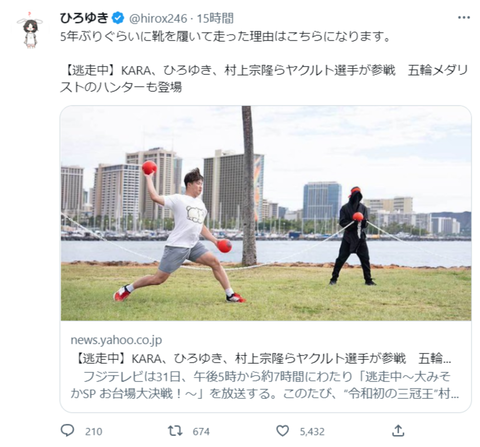Click the tweet text about 靴を履いて走った理由
This screenshot has width=480, height=447.
click(x=225, y=36)
